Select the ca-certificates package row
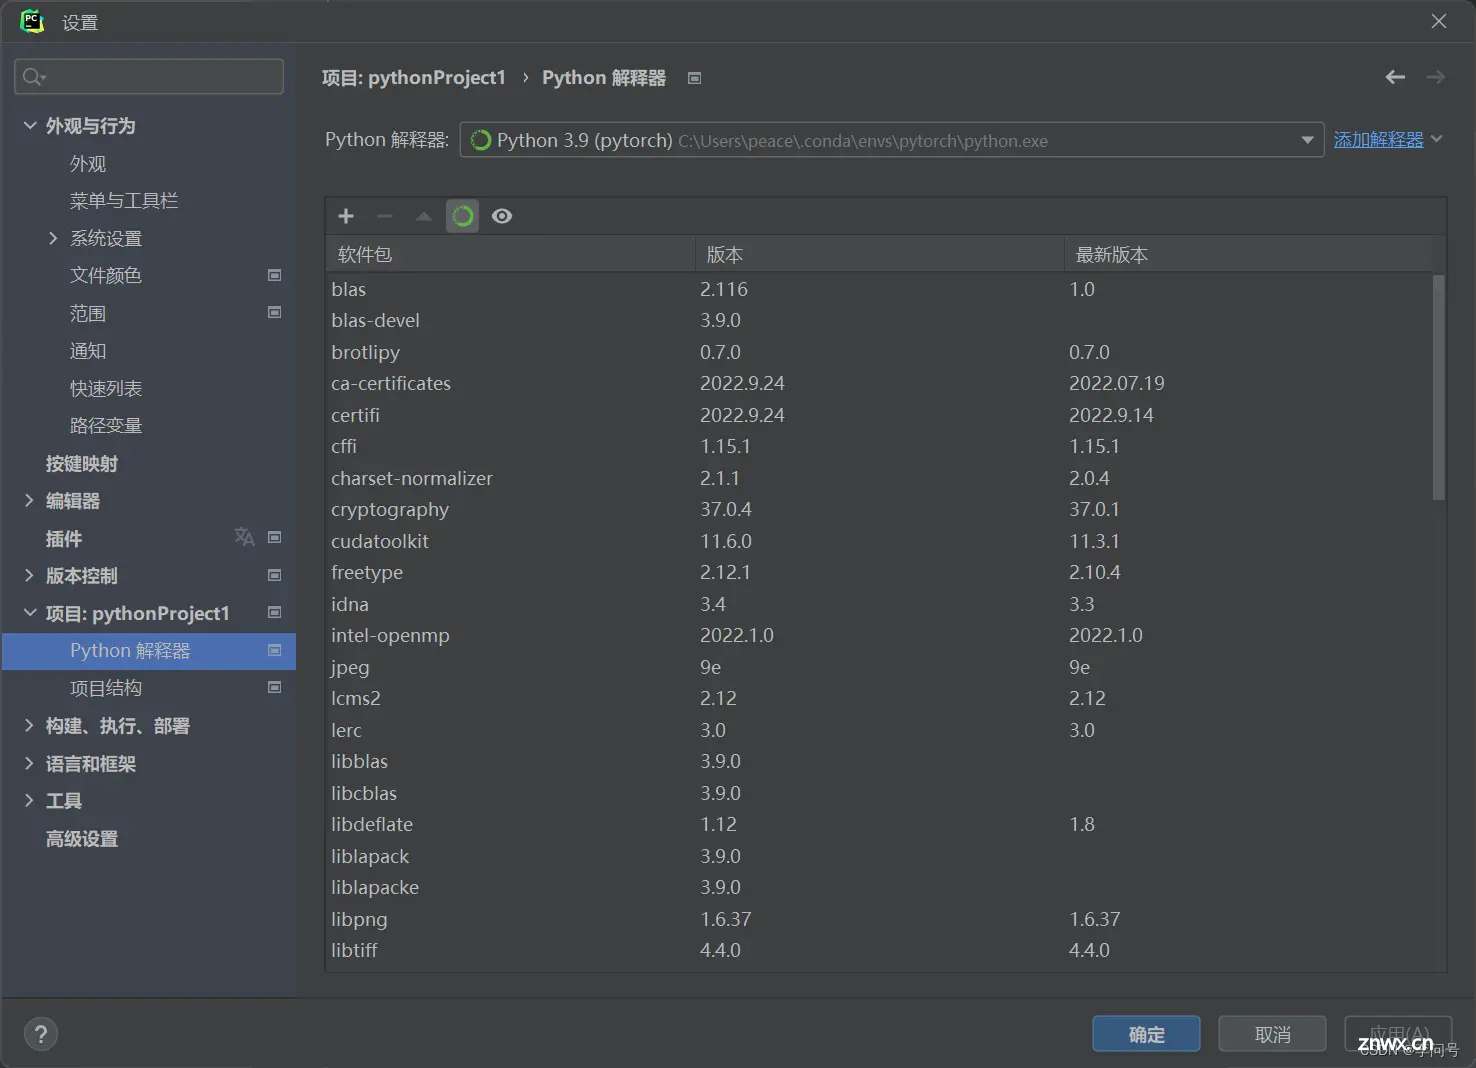This screenshot has height=1068, width=1476. [880, 383]
